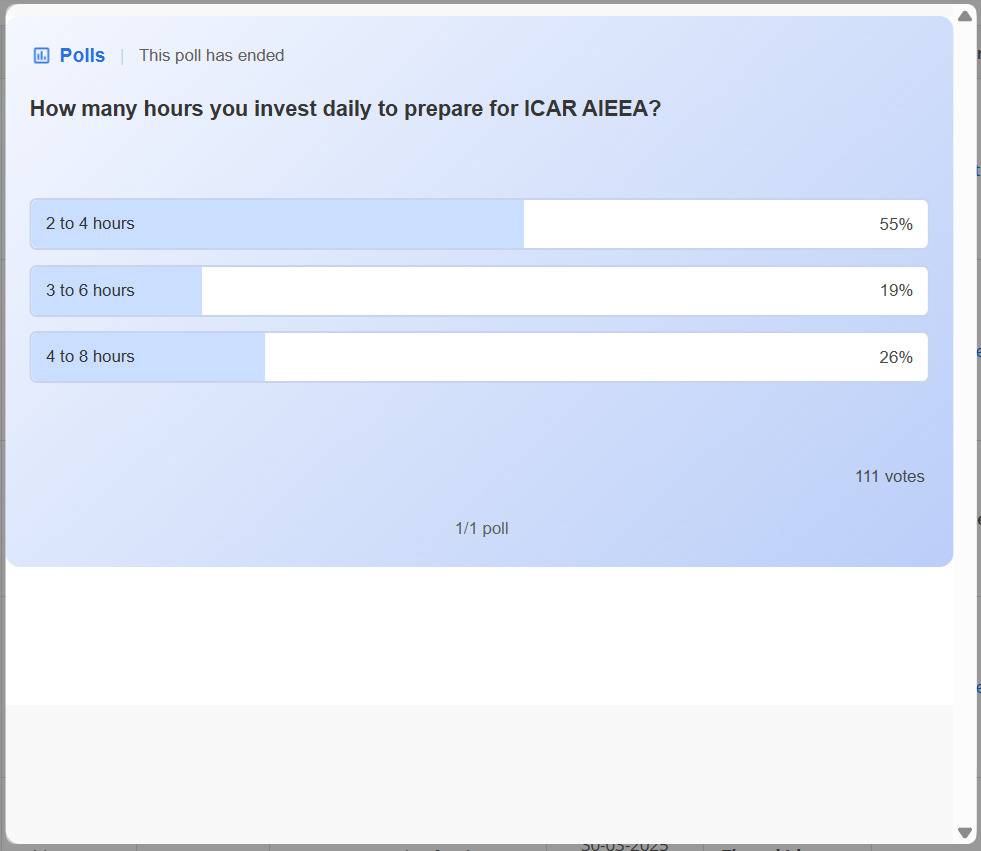Click the 19% result percentage
Image resolution: width=981 pixels, height=851 pixels.
tap(895, 291)
